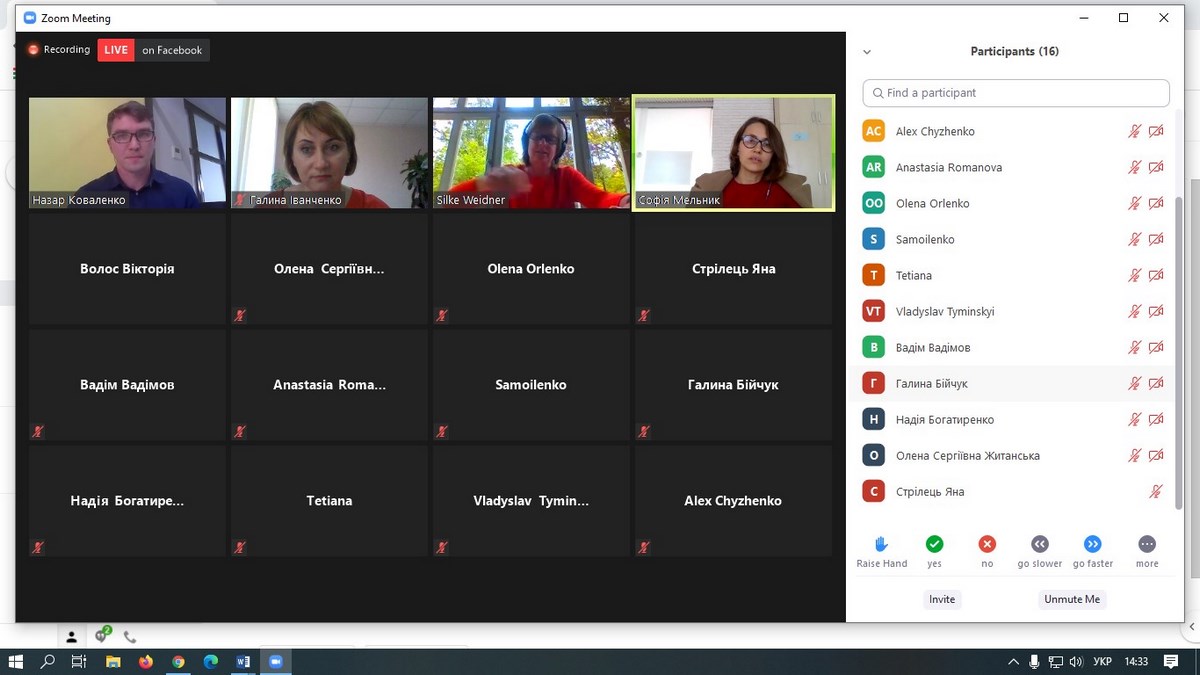The height and width of the screenshot is (675, 1200).
Task: Click the green yes reaction icon
Action: [934, 544]
